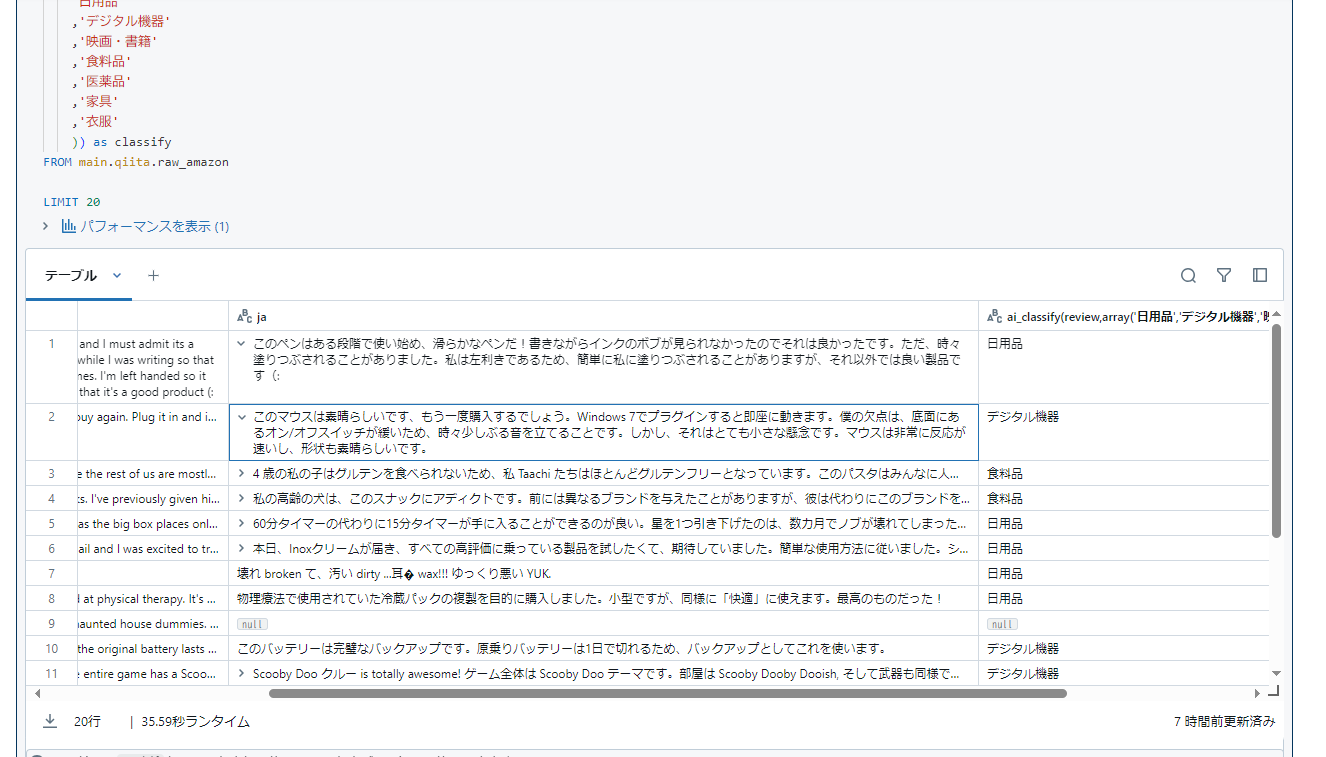This screenshot has width=1326, height=757.
Task: Click 食料品 classify cell in row 3
Action: (x=1124, y=473)
